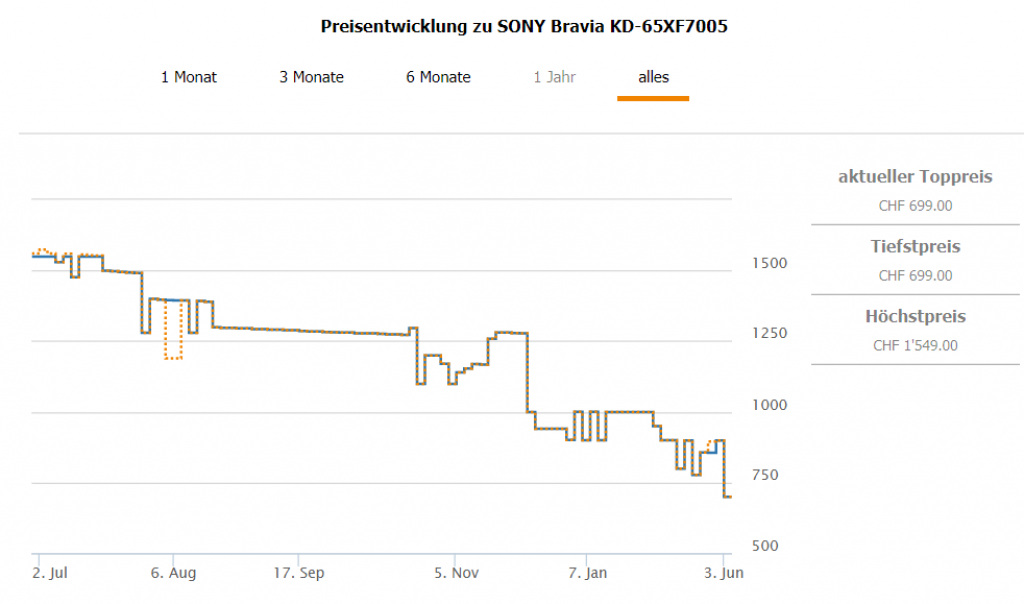
Task: Click the "aktueller Toppreis" heading
Action: point(915,177)
